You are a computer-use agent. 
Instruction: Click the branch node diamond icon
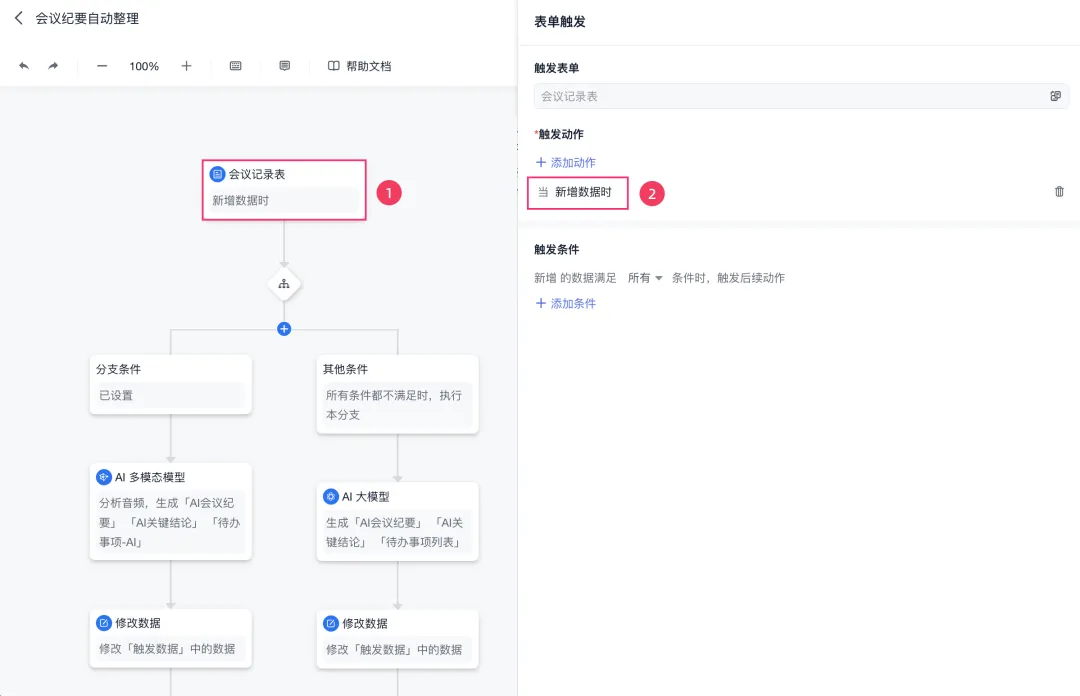point(284,284)
